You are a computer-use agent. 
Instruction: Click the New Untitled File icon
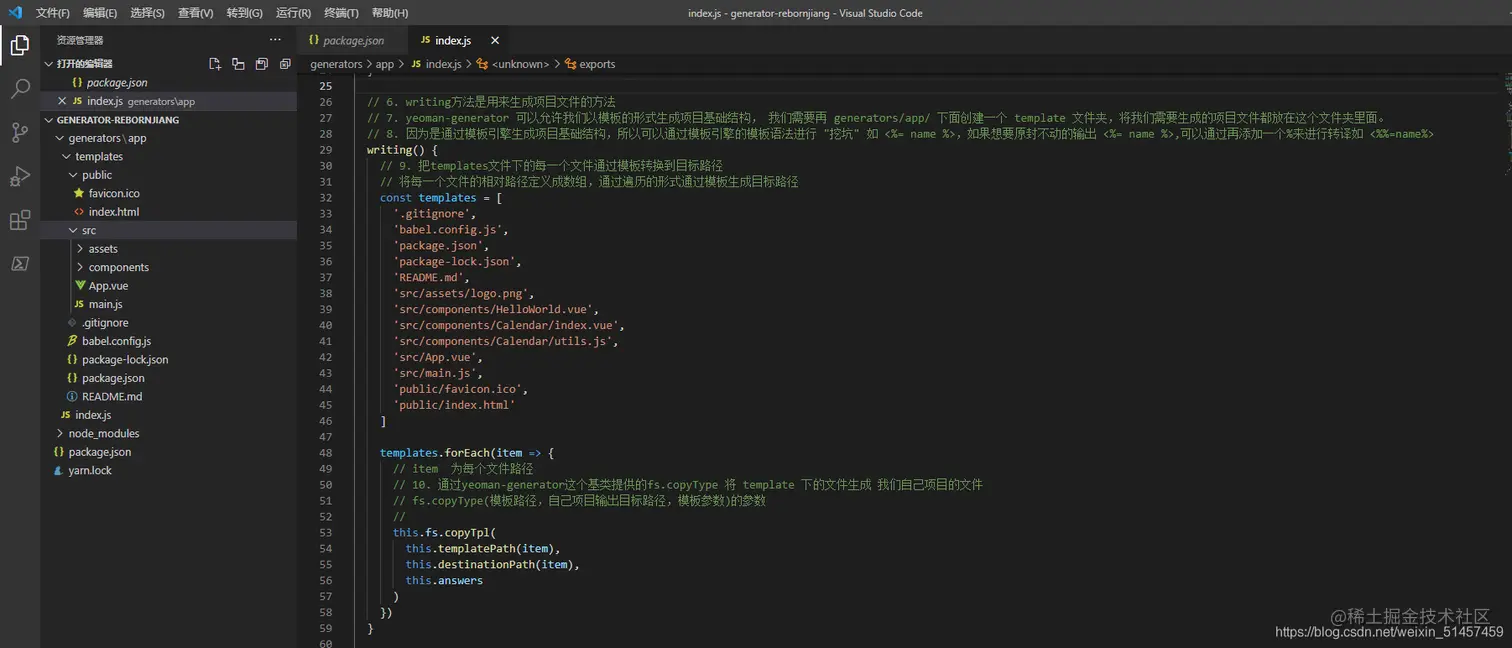point(214,64)
